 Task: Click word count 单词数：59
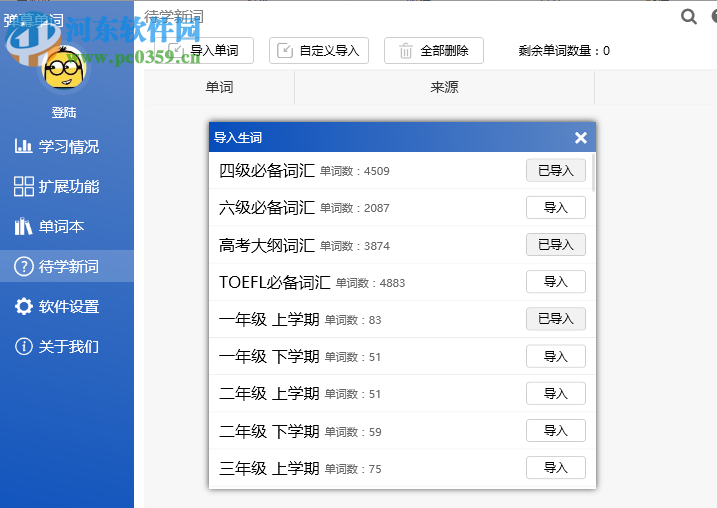(x=353, y=432)
